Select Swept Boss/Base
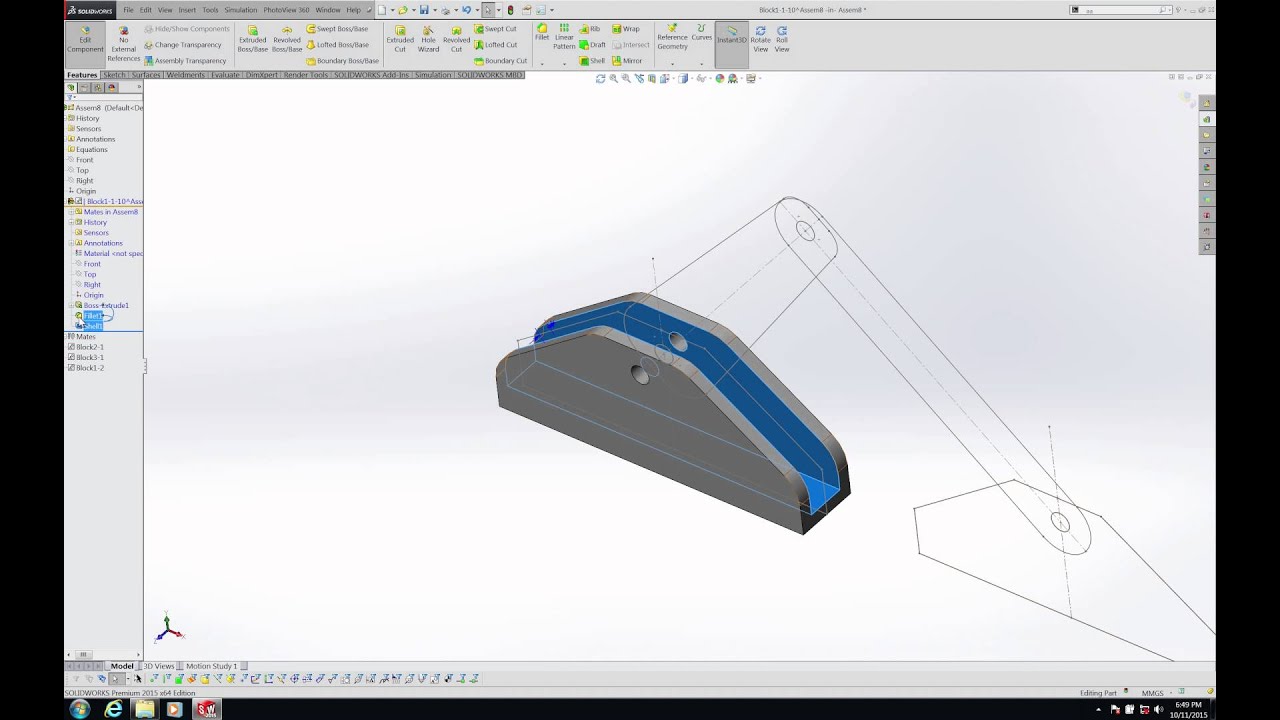Viewport: 1280px width, 720px height. [x=337, y=29]
